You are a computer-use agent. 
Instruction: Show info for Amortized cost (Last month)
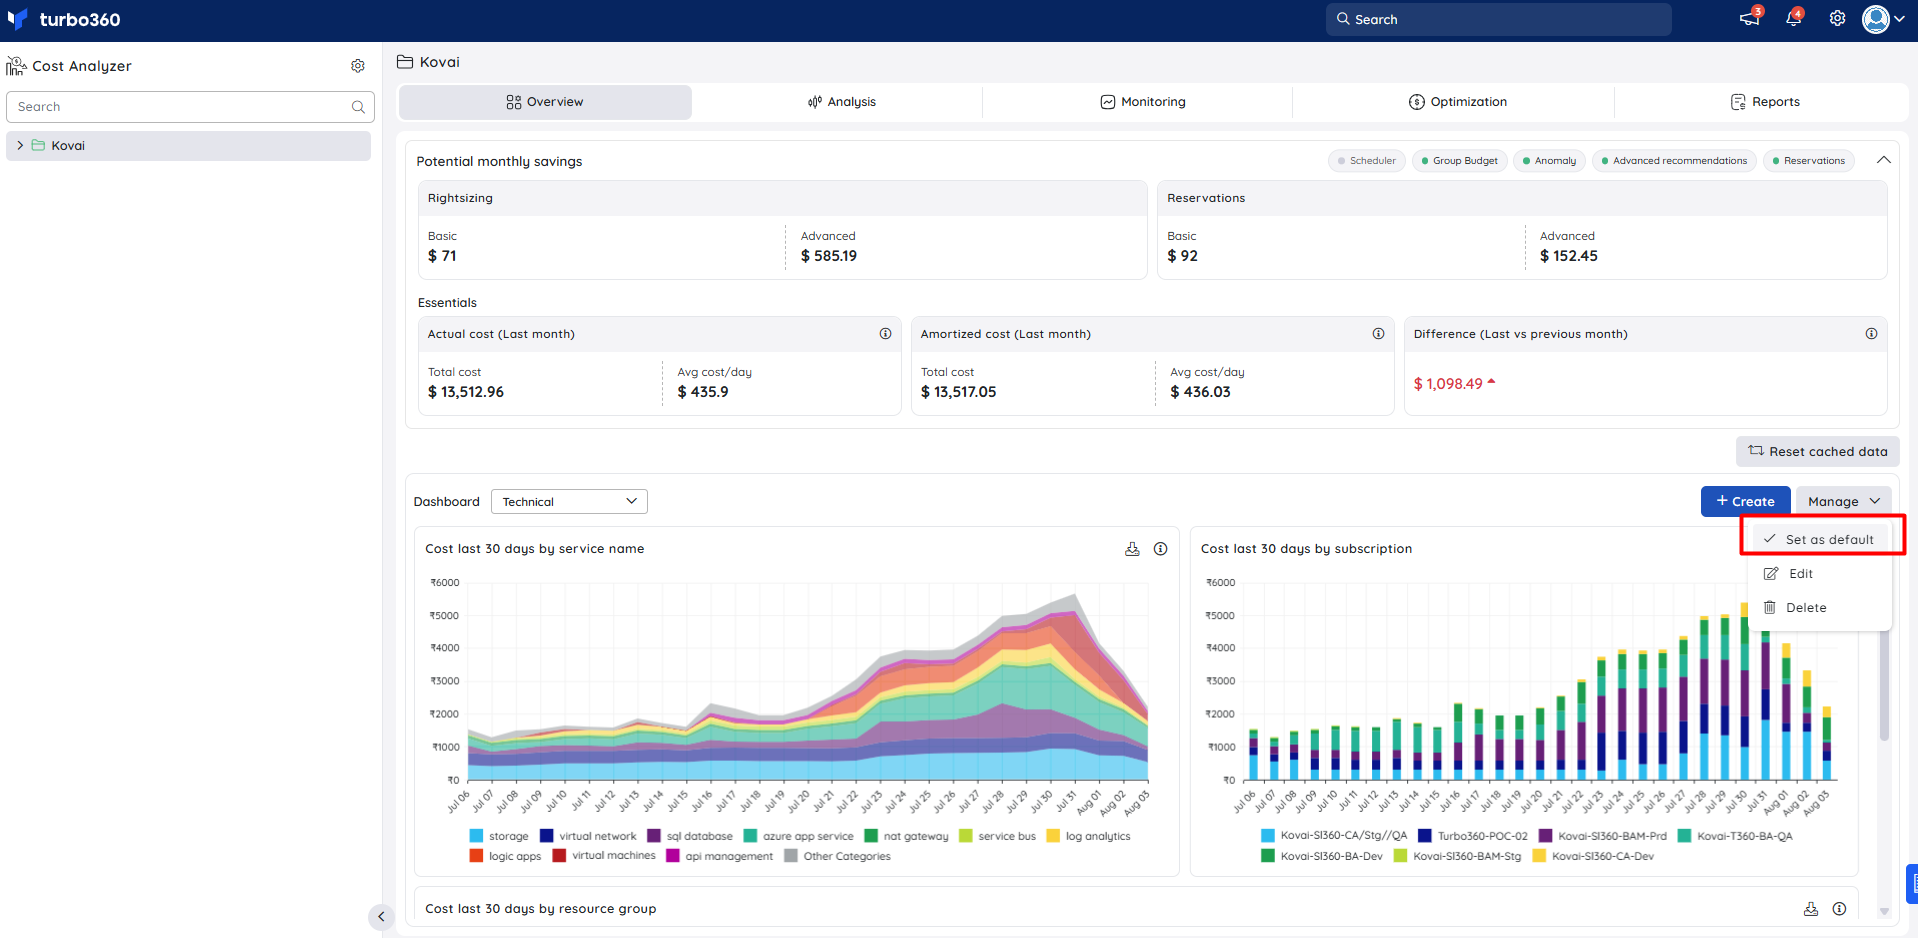tap(1378, 334)
